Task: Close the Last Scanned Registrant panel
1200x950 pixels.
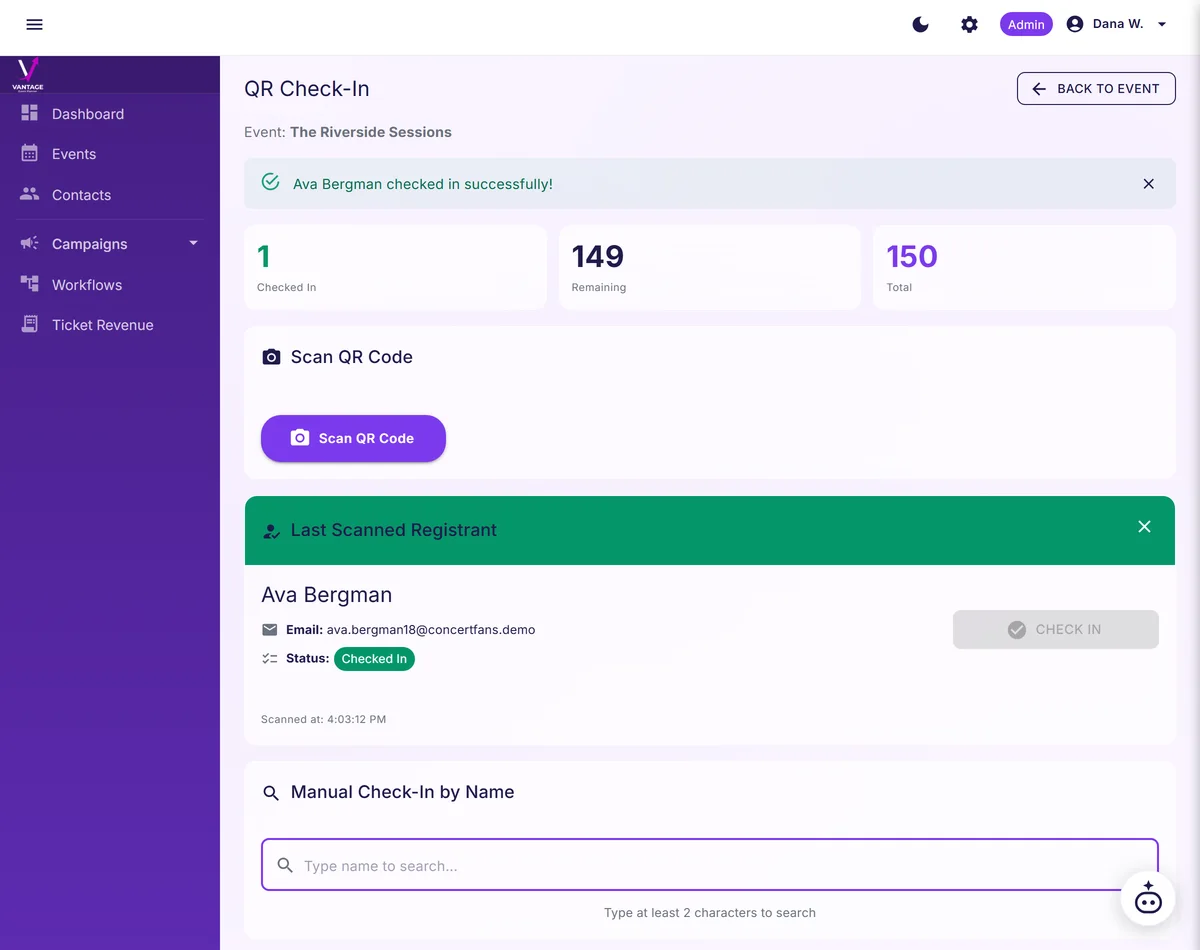Action: (1144, 527)
